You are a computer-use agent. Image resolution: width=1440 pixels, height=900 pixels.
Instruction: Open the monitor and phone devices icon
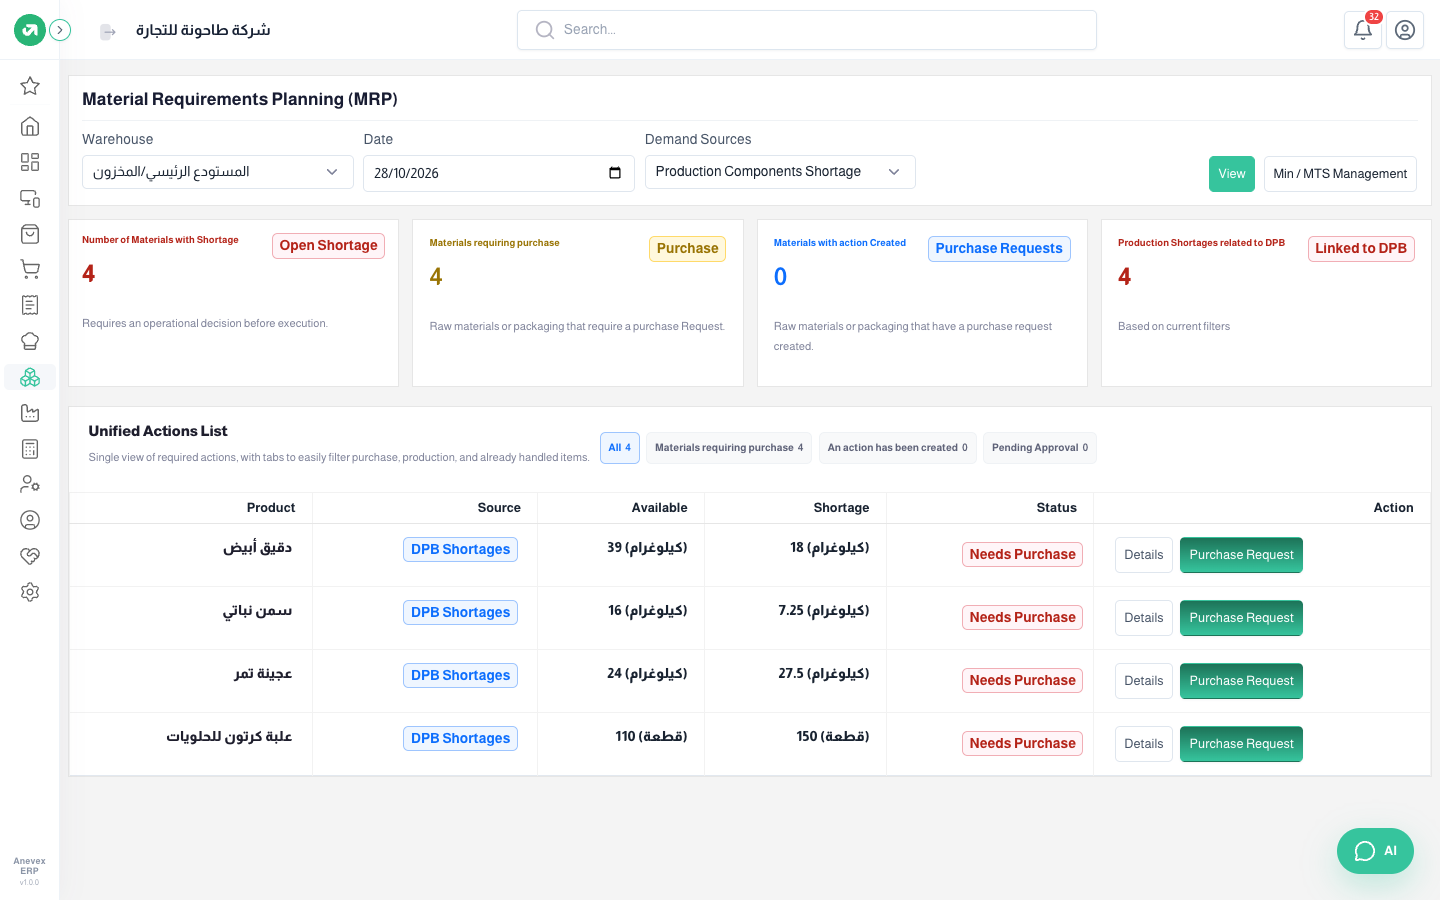pos(30,198)
